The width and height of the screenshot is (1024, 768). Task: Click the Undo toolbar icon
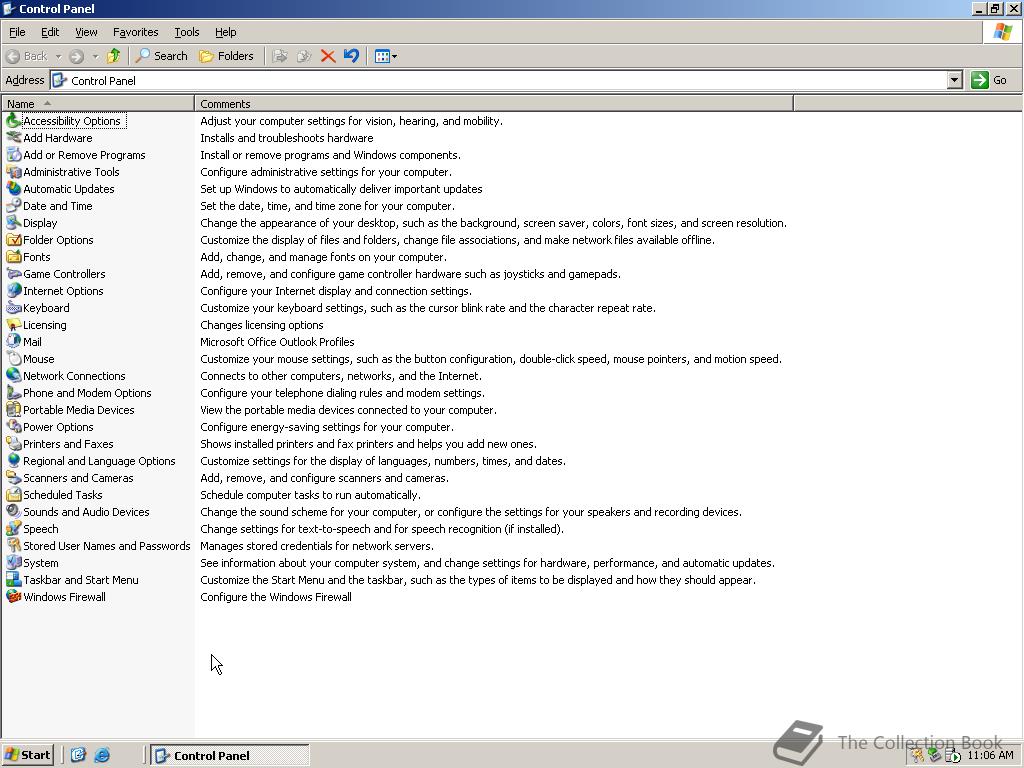pos(351,56)
